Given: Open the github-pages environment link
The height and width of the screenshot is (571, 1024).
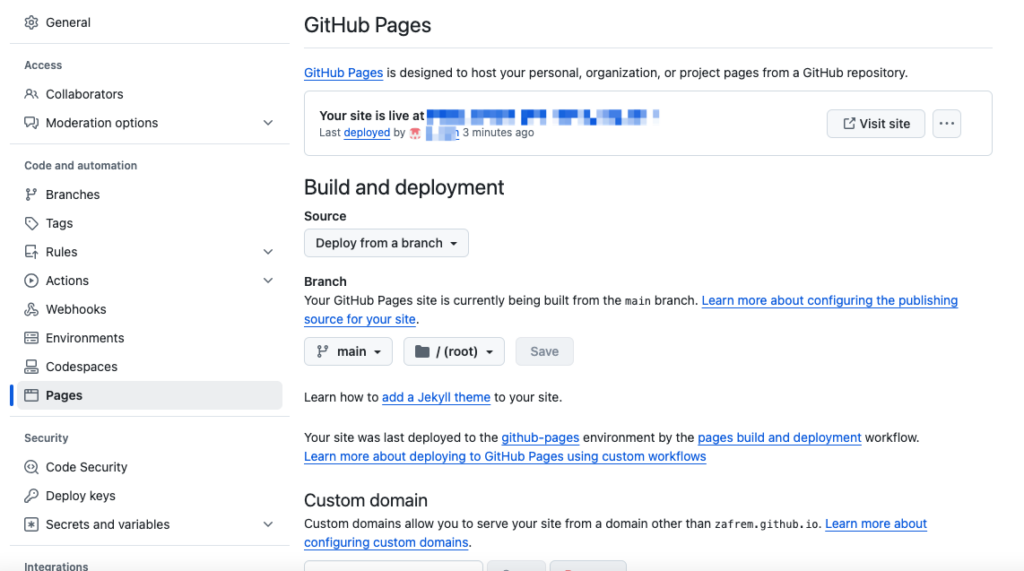Looking at the screenshot, I should (x=540, y=438).
